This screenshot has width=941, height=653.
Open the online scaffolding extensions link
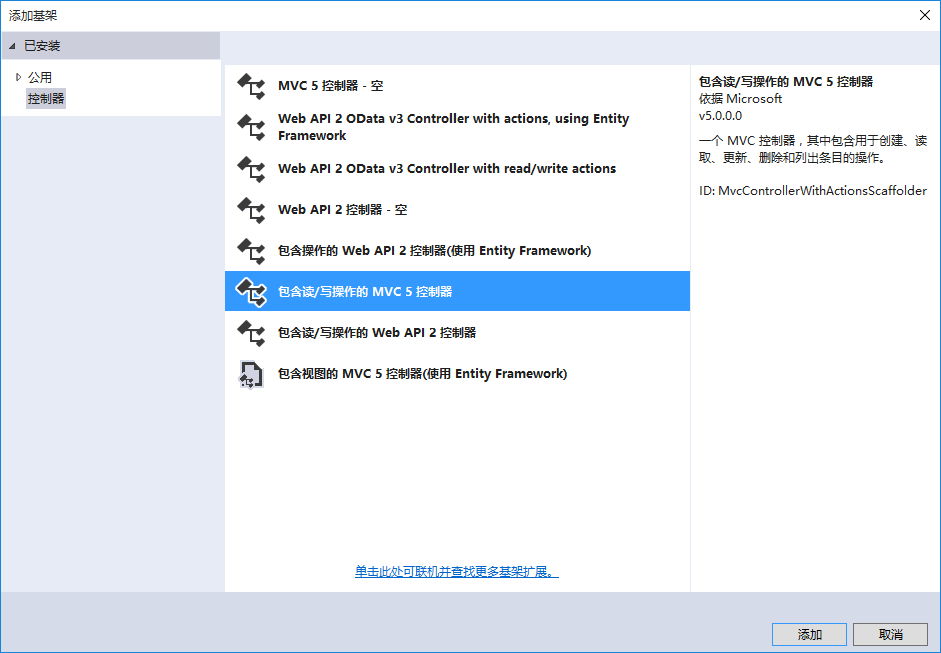pos(456,572)
